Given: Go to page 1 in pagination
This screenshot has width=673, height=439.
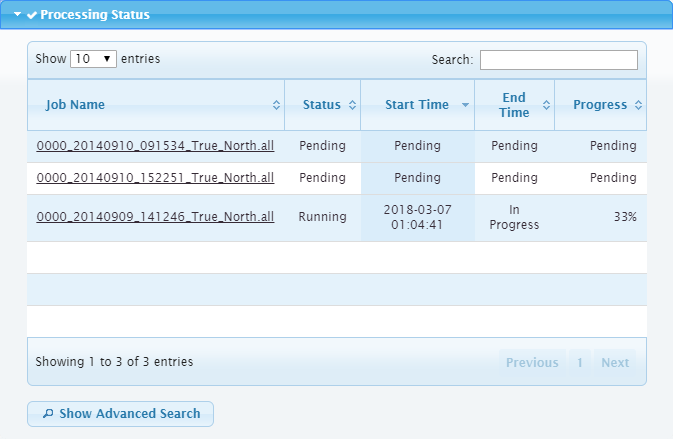Looking at the screenshot, I should pos(580,362).
